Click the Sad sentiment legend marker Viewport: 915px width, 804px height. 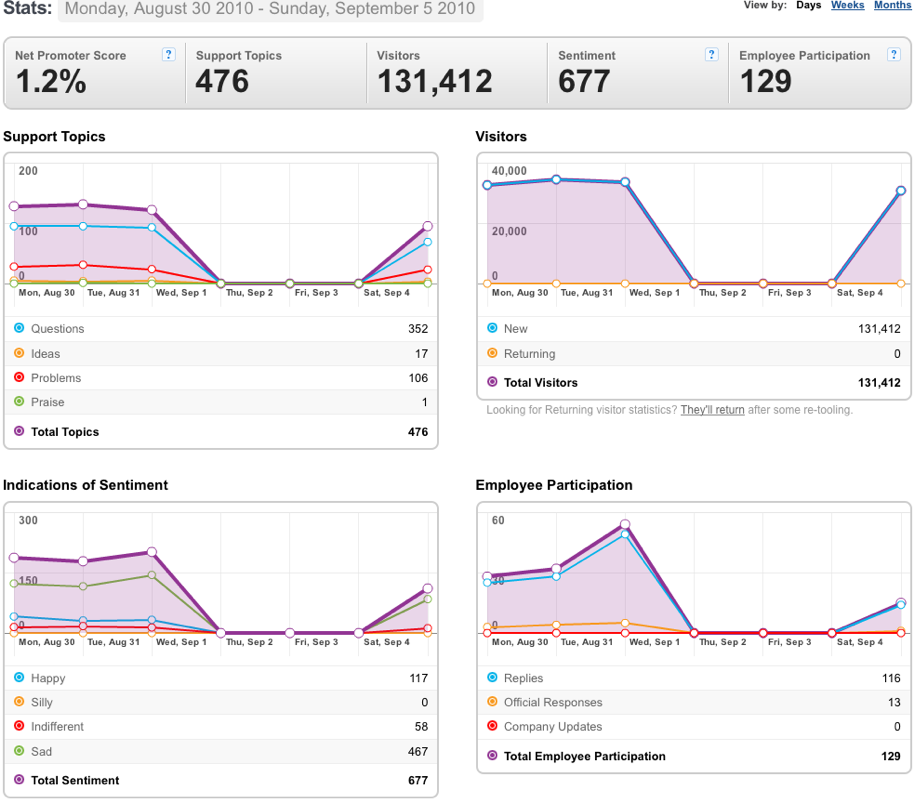19,751
